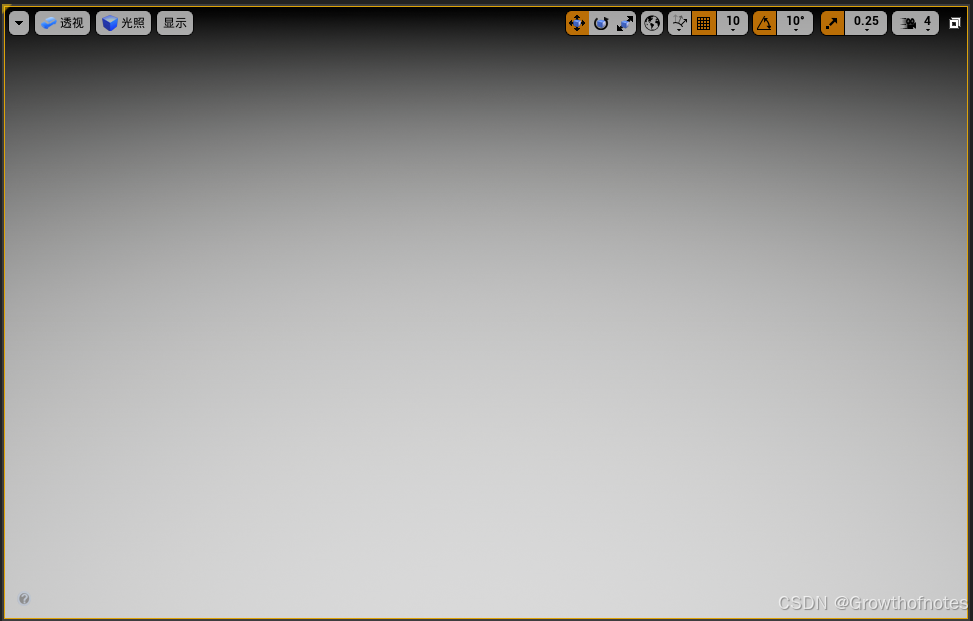Open the 光照 lit view mode menu
Screen dimensions: 973x621
[x=123, y=23]
